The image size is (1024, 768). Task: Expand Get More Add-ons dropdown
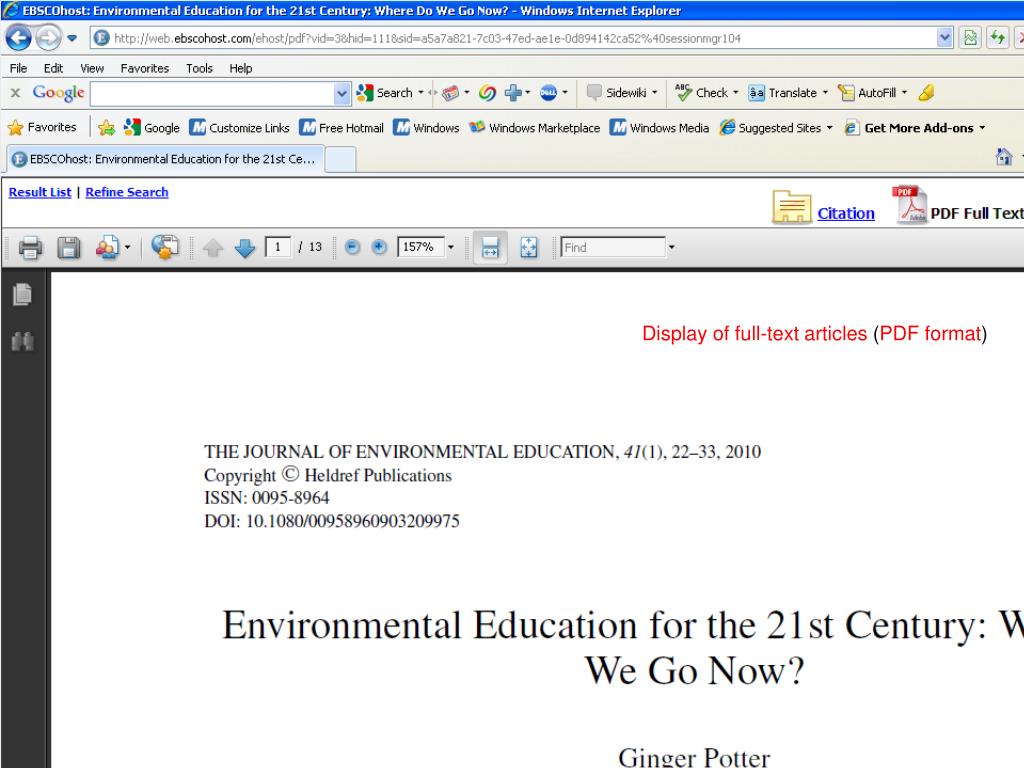[982, 128]
